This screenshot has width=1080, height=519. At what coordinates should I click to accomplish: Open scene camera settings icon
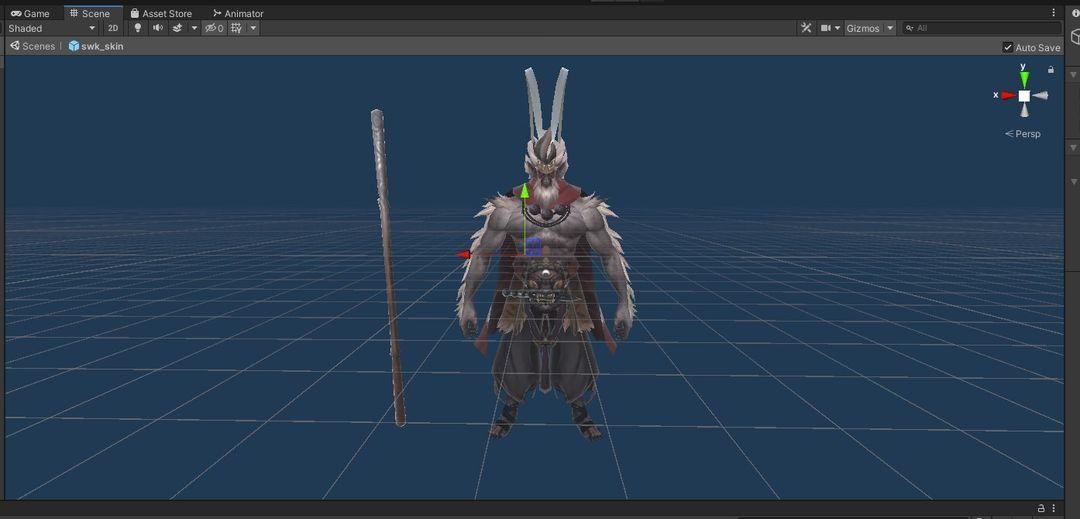click(826, 28)
